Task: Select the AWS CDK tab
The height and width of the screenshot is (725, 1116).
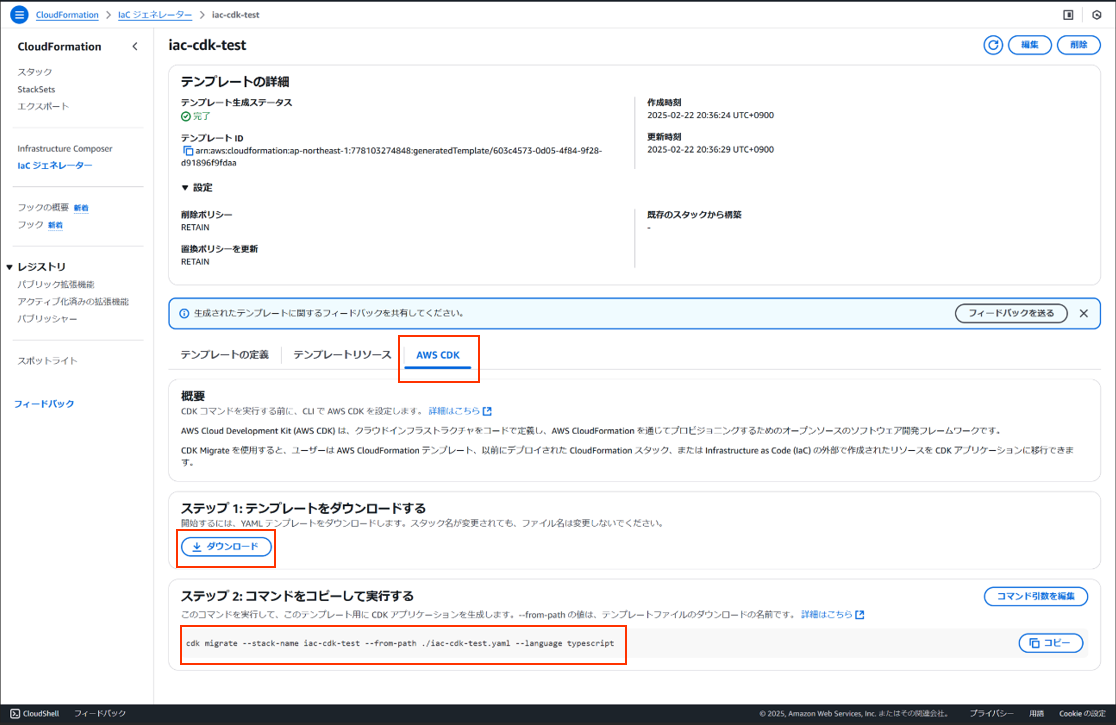Action: pyautogui.click(x=438, y=354)
